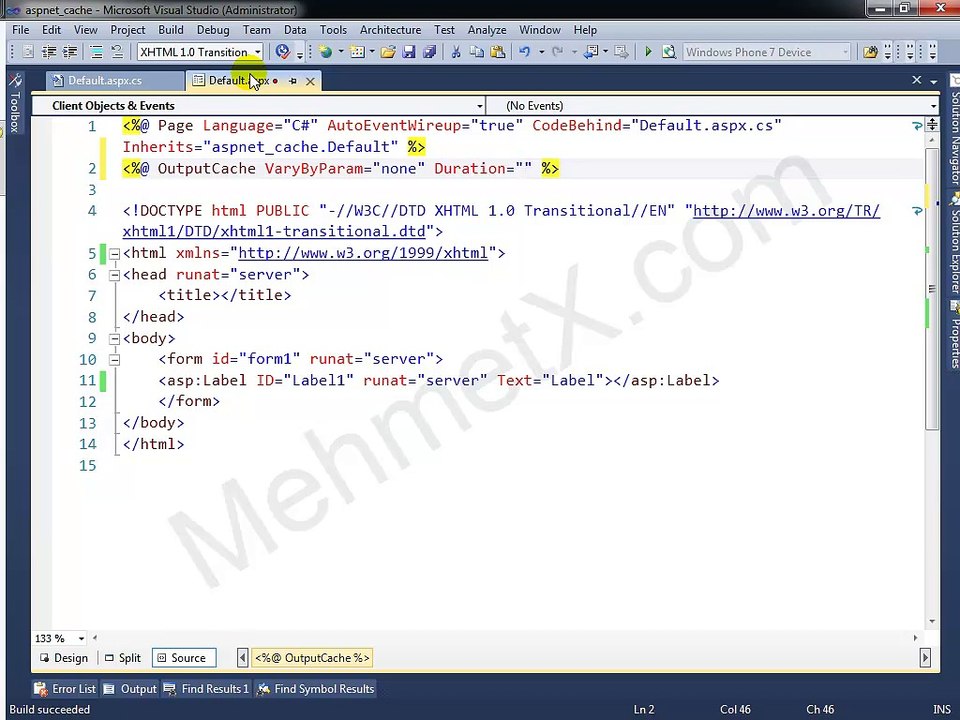Screen dimensions: 960x720
Task: Collapse the head element on line 6
Action: 114,275
